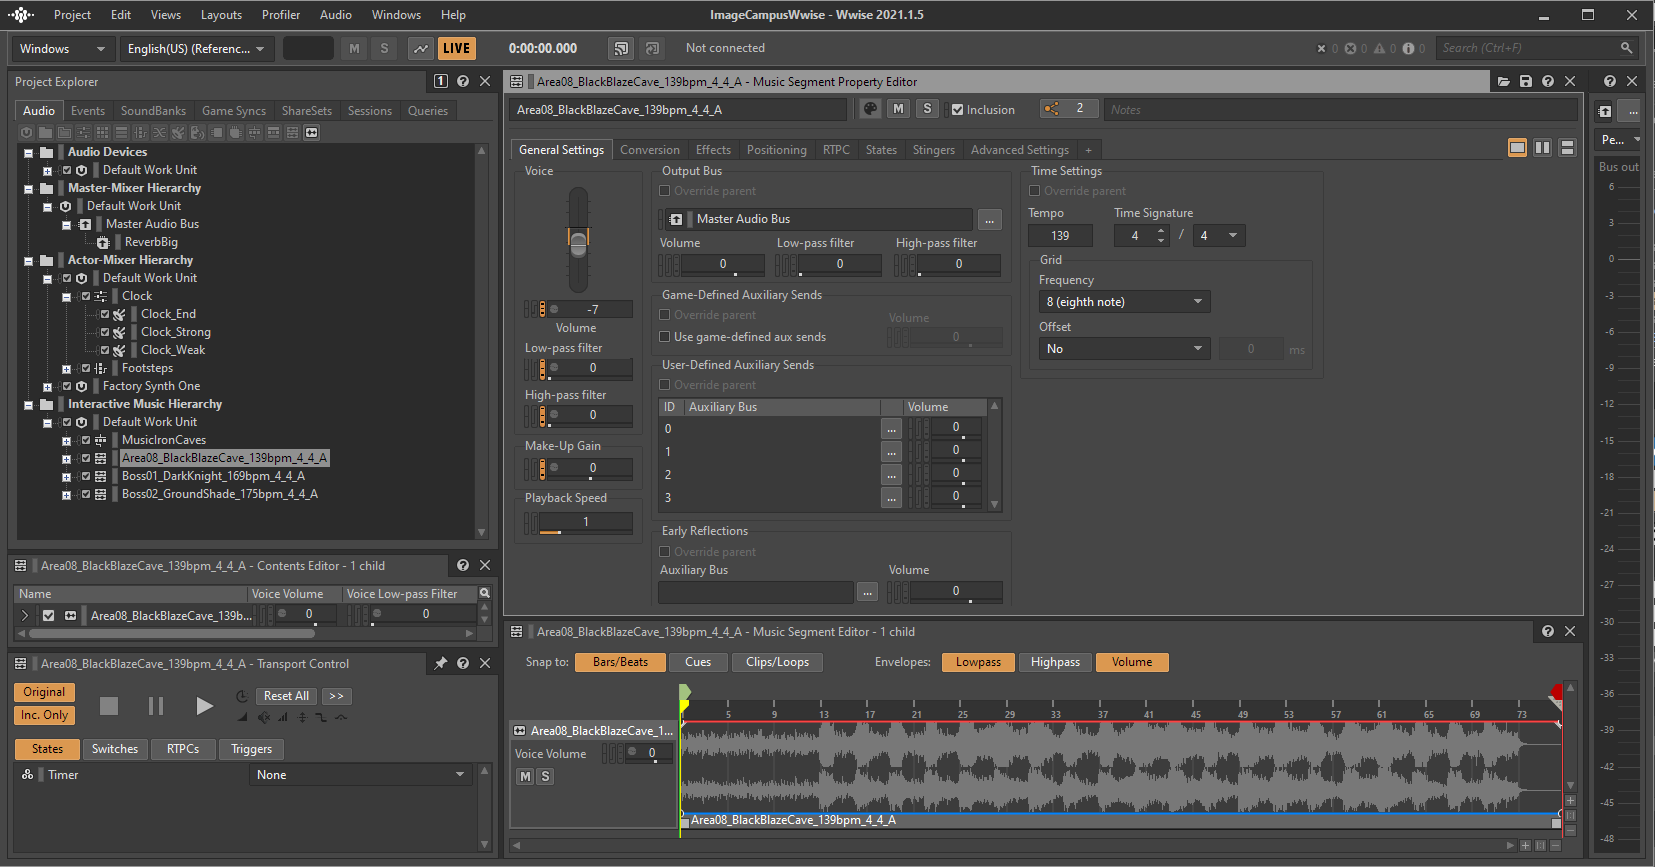Click the Reset All button
Image resolution: width=1655 pixels, height=867 pixels.
(286, 696)
